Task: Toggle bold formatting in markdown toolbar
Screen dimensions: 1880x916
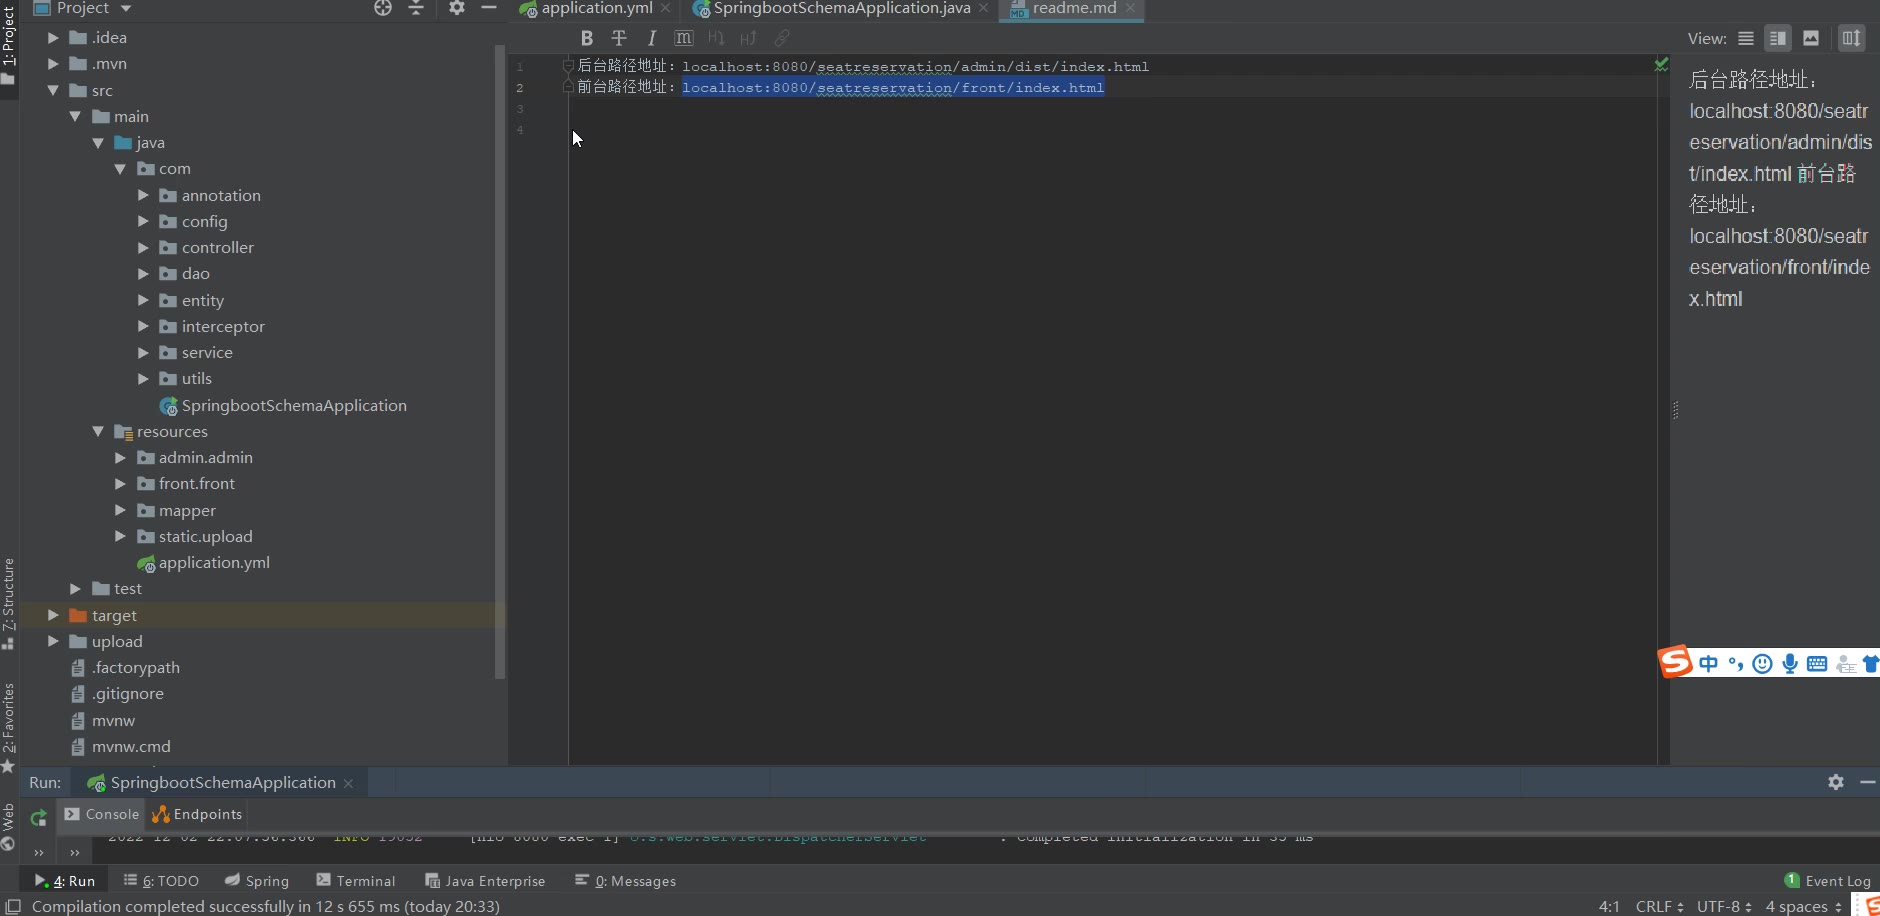Action: coord(587,38)
